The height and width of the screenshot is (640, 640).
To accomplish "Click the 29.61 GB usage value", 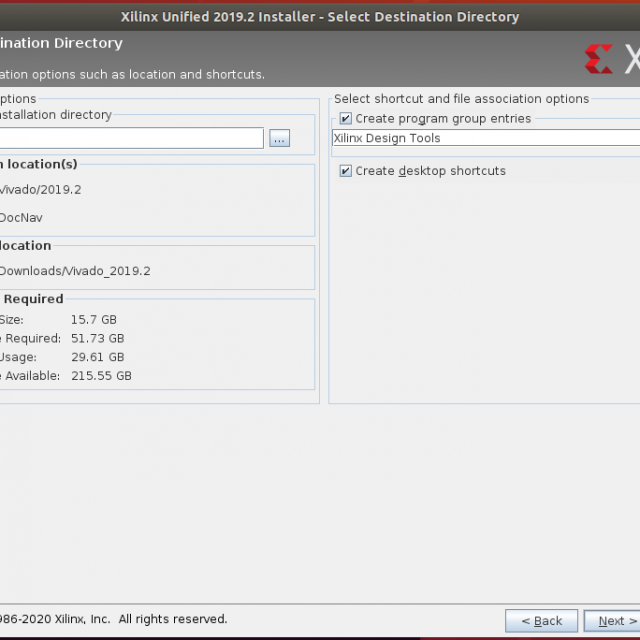I will coord(97,357).
